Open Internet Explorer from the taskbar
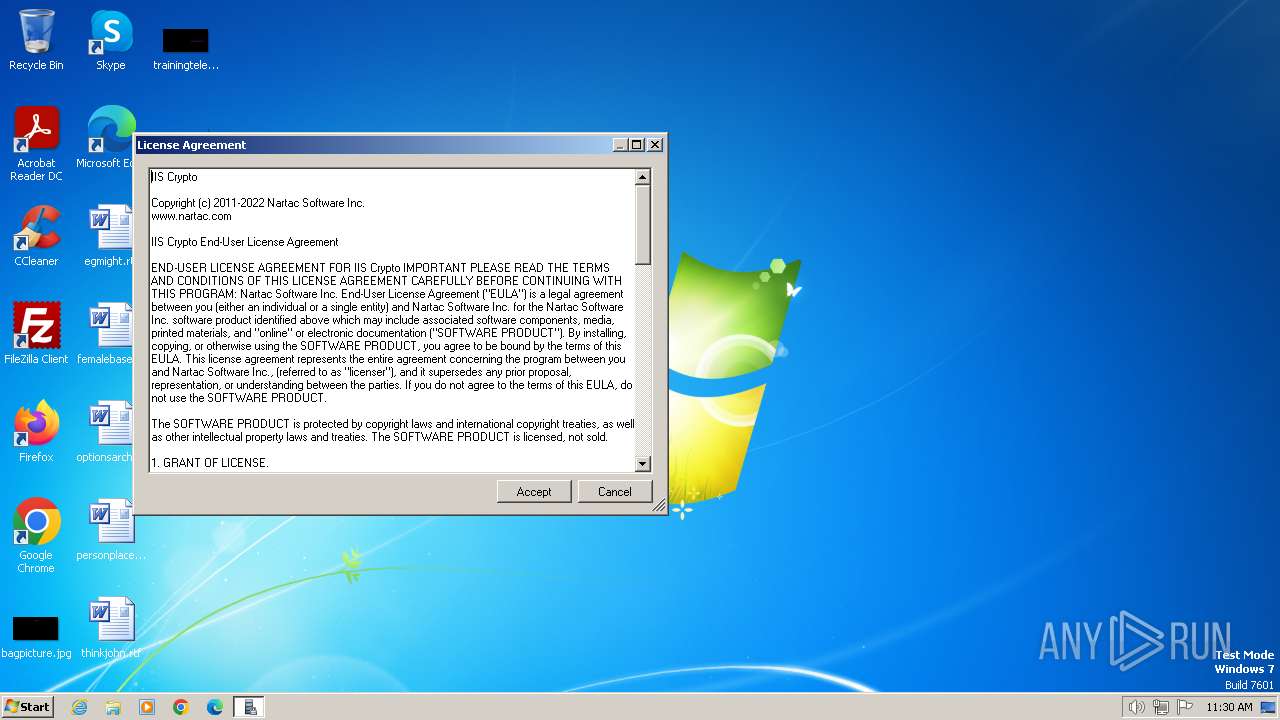This screenshot has height=720, width=1280. point(79,707)
